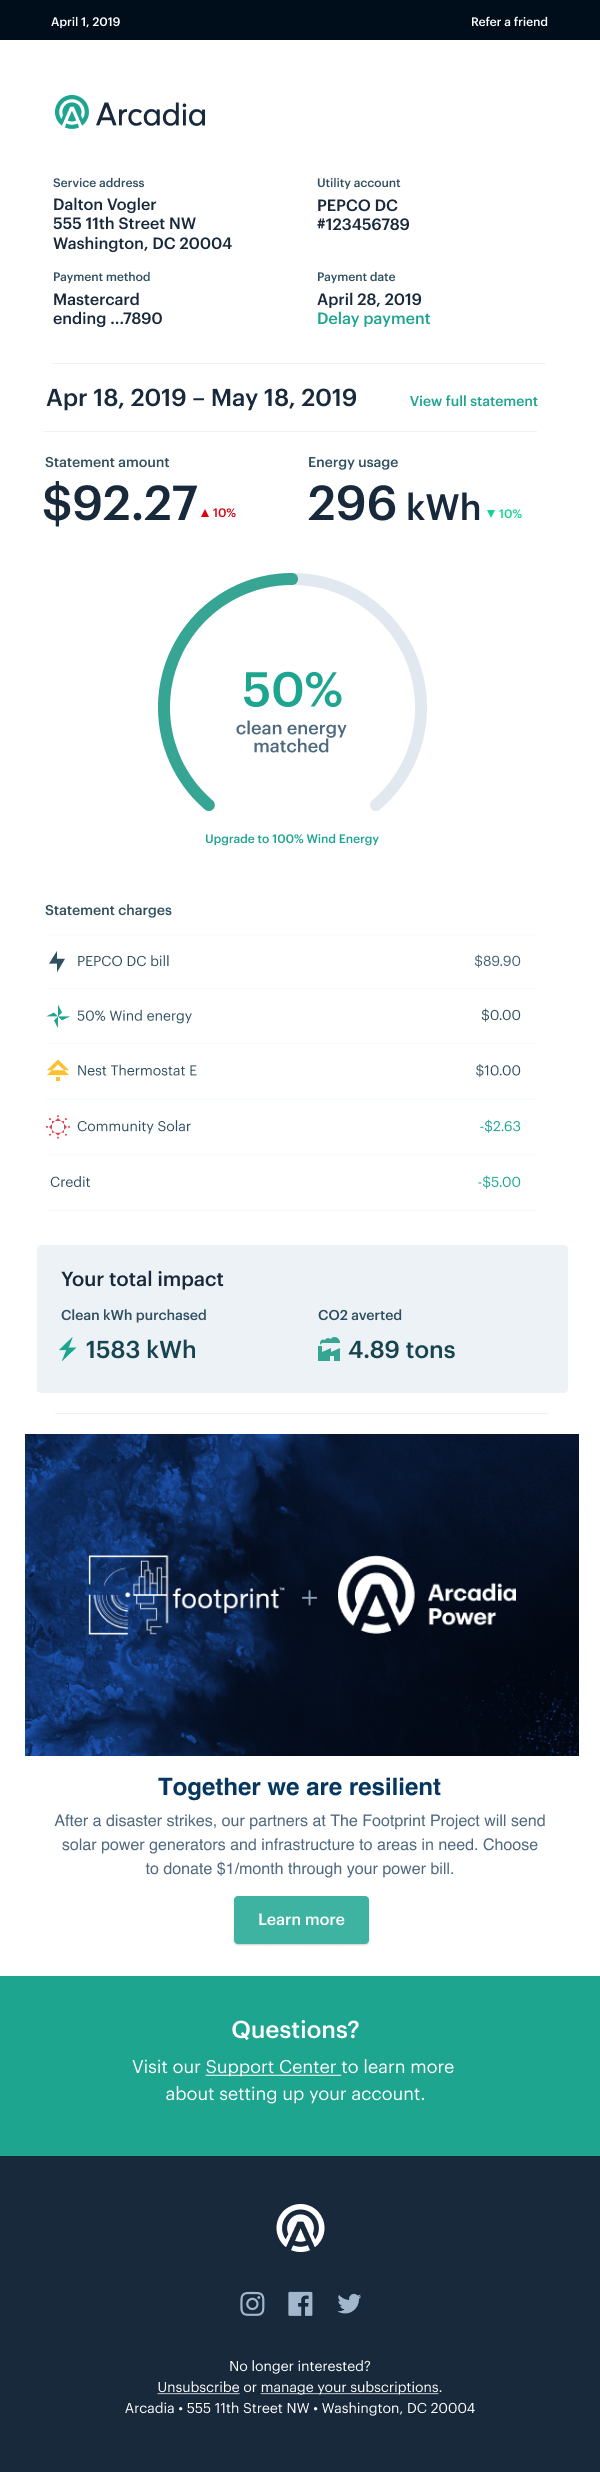Open Instagram icon in footer
The image size is (600, 2472).
pyautogui.click(x=253, y=2304)
